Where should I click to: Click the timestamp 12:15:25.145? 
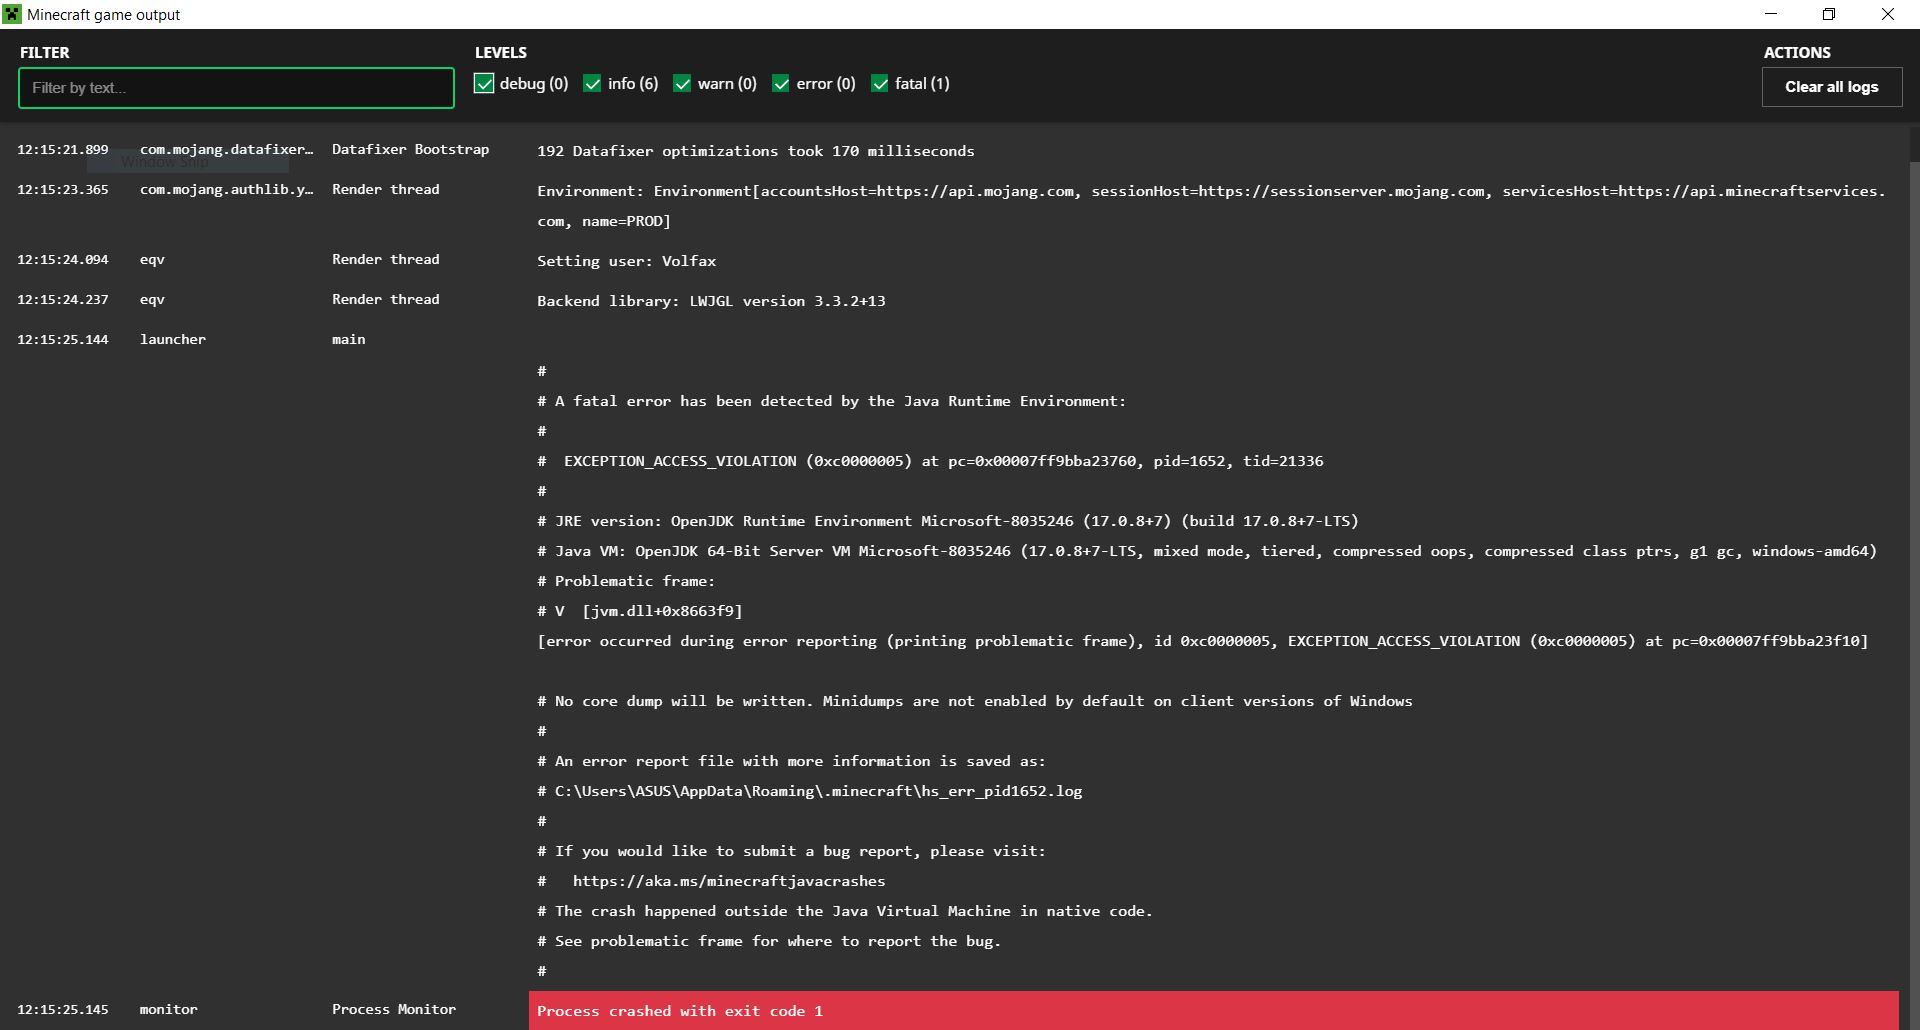(x=63, y=1009)
